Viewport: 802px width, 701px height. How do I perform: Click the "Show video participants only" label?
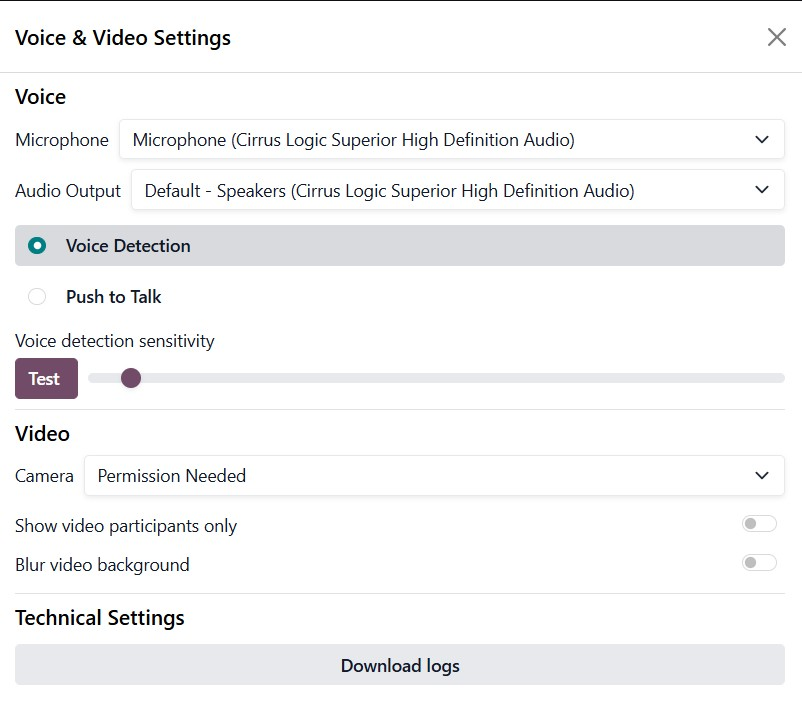click(126, 526)
